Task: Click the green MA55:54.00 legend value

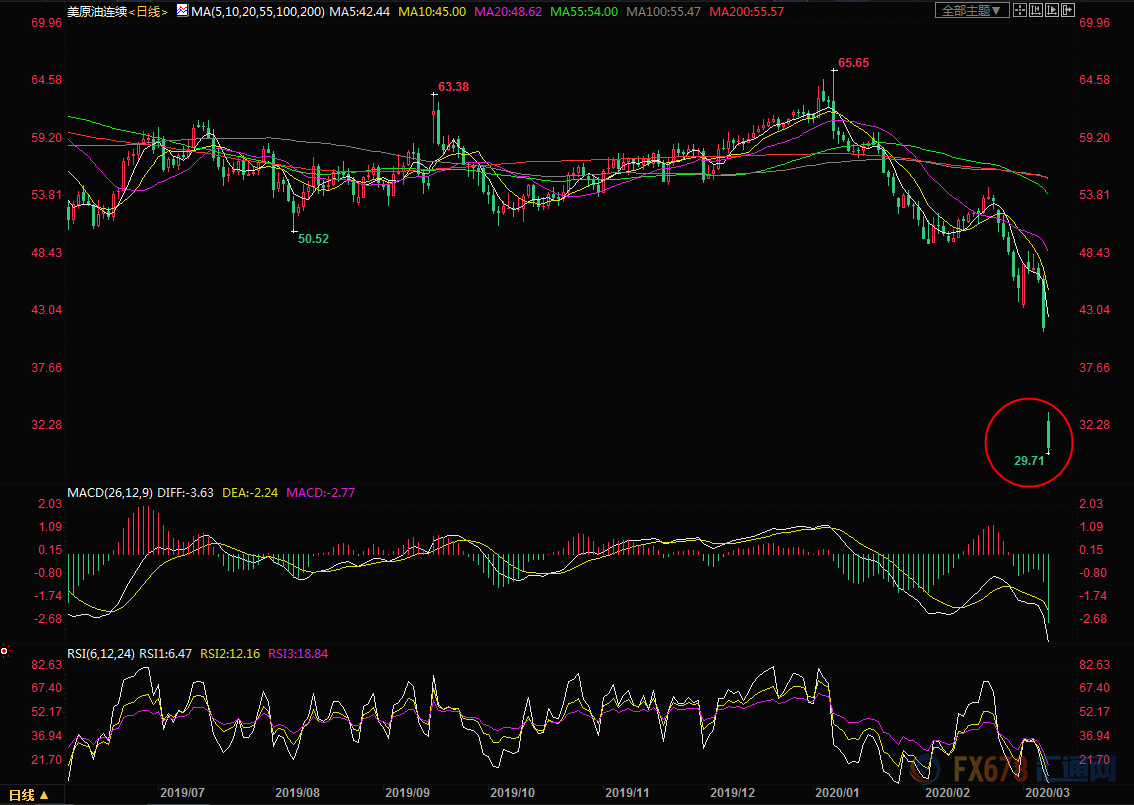Action: click(582, 11)
